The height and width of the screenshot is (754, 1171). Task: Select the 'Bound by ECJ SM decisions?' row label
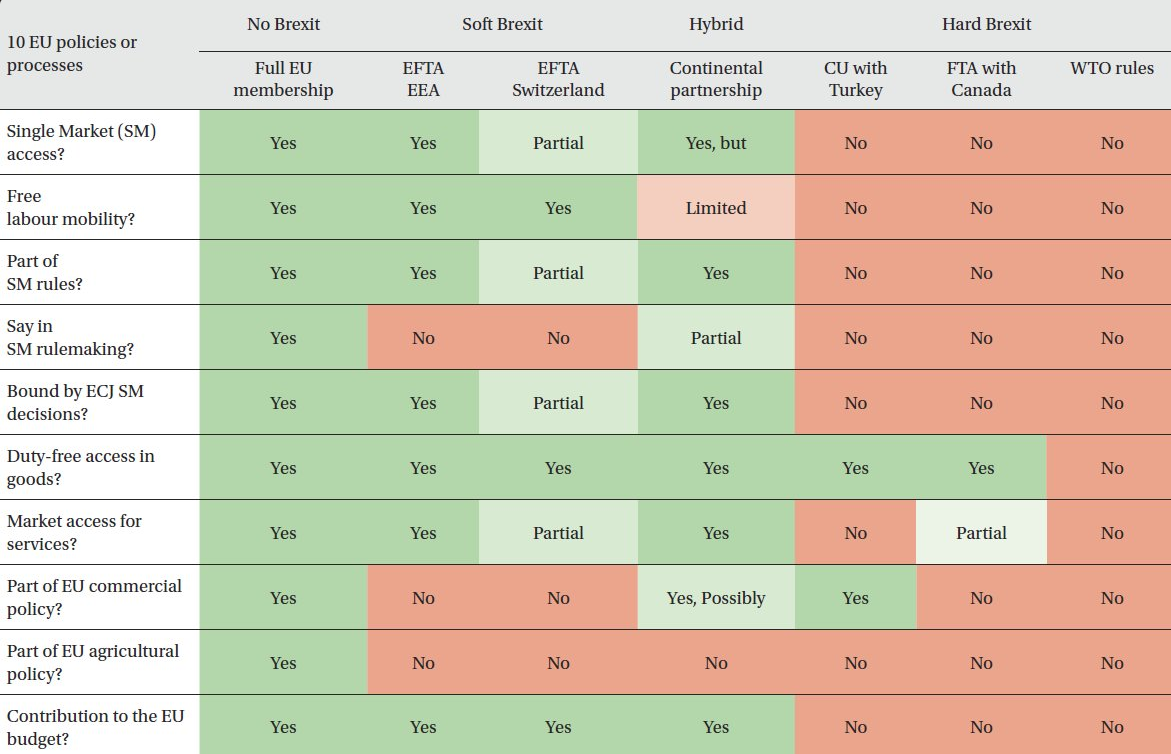coord(75,402)
